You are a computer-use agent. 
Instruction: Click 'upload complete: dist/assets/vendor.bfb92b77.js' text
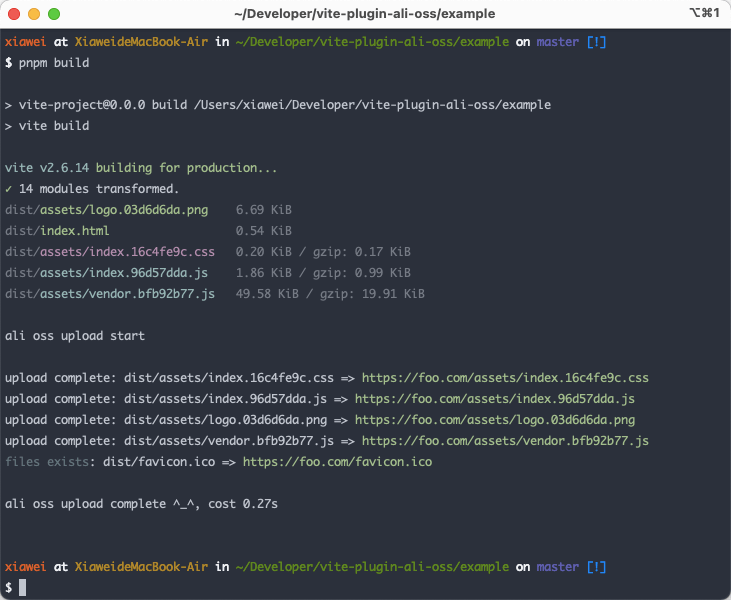coord(169,441)
